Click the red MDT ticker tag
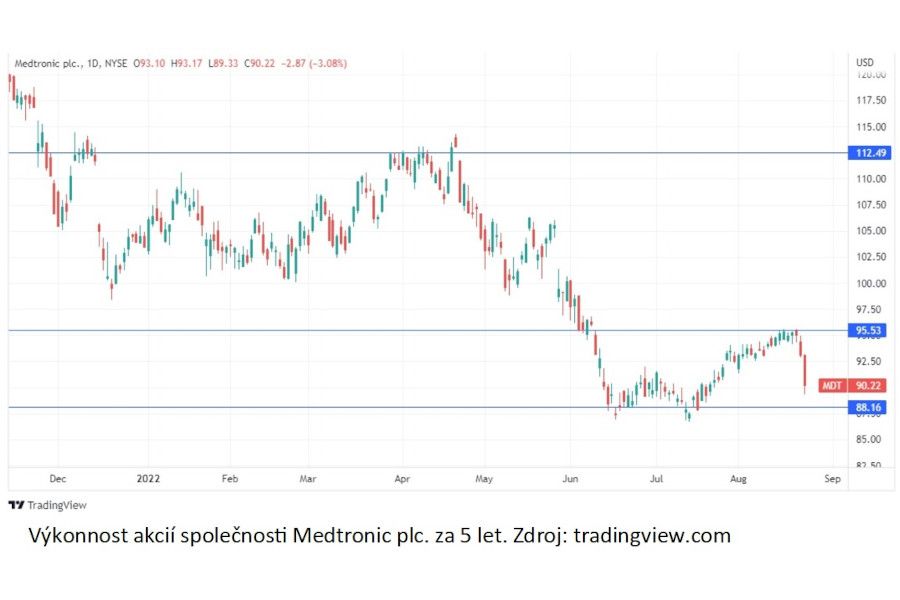This screenshot has height=600, width=900. (831, 385)
